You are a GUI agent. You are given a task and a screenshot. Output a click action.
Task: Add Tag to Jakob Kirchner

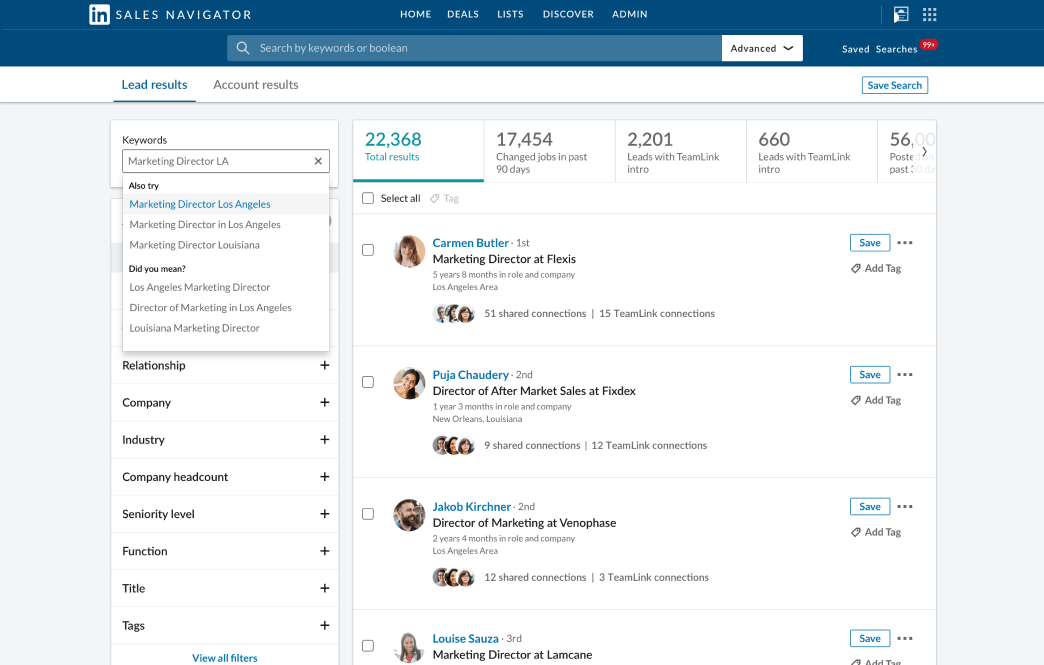point(876,532)
